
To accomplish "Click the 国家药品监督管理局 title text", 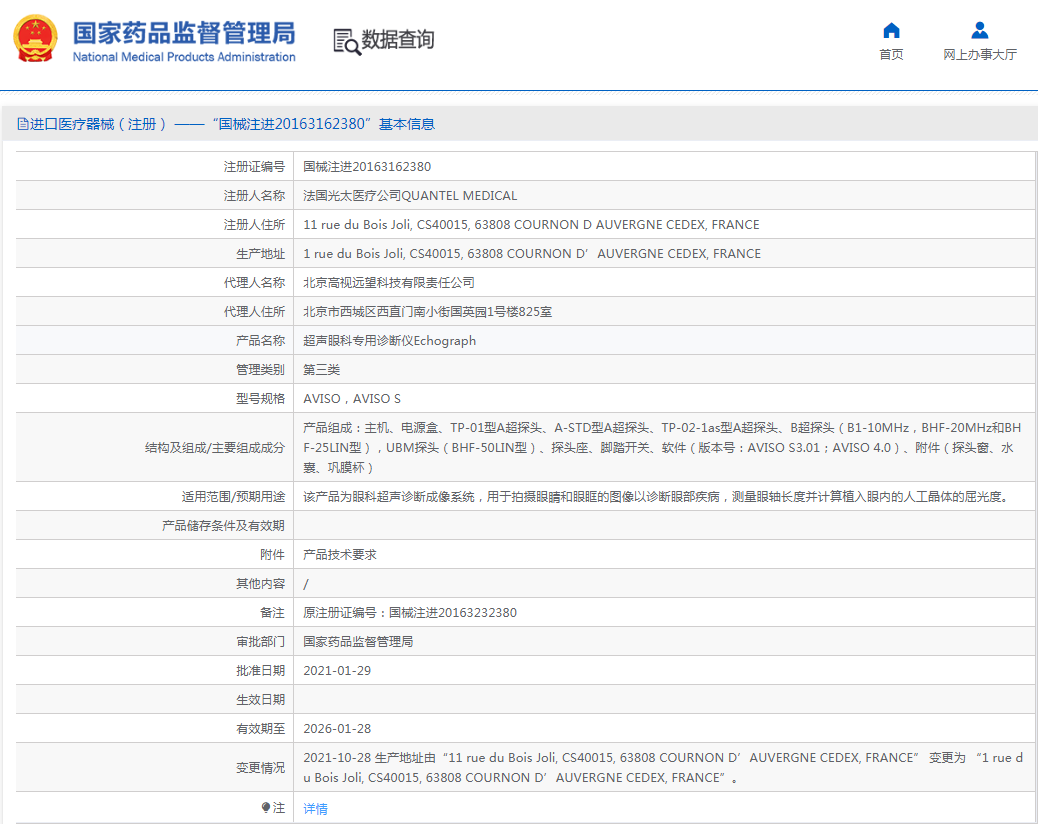I will (184, 33).
